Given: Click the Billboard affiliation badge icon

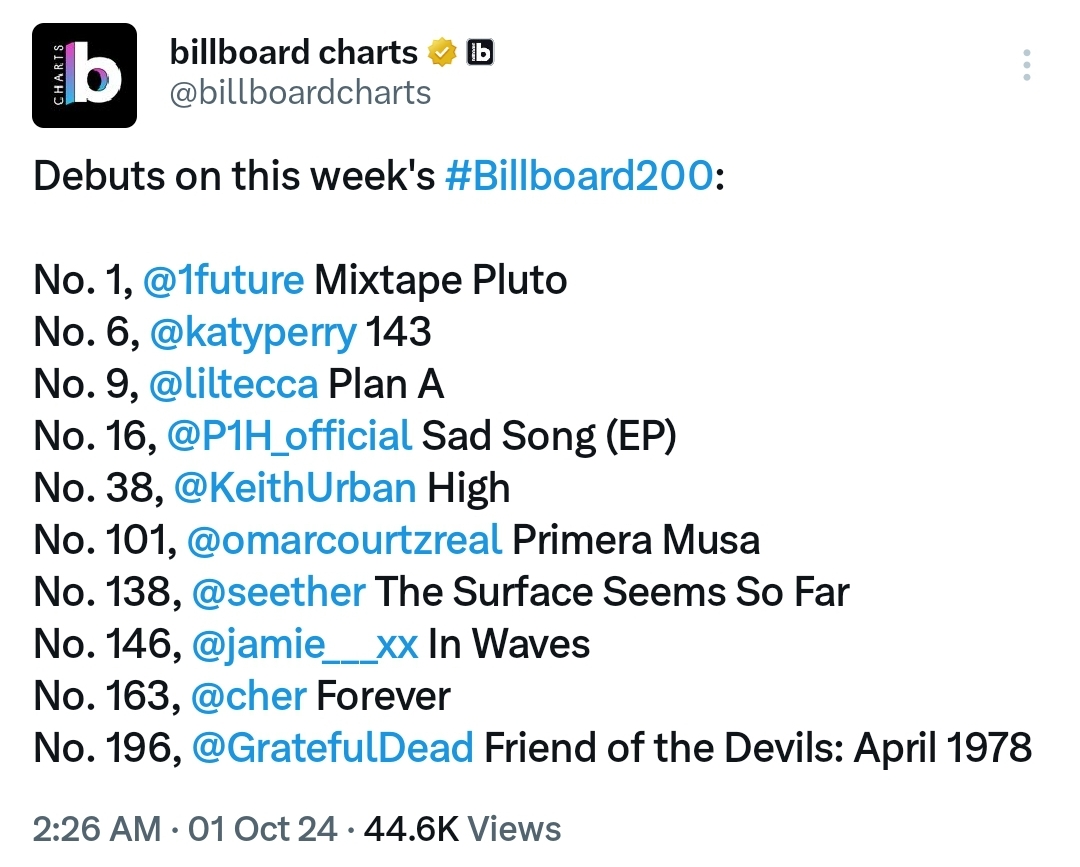Looking at the screenshot, I should [480, 52].
